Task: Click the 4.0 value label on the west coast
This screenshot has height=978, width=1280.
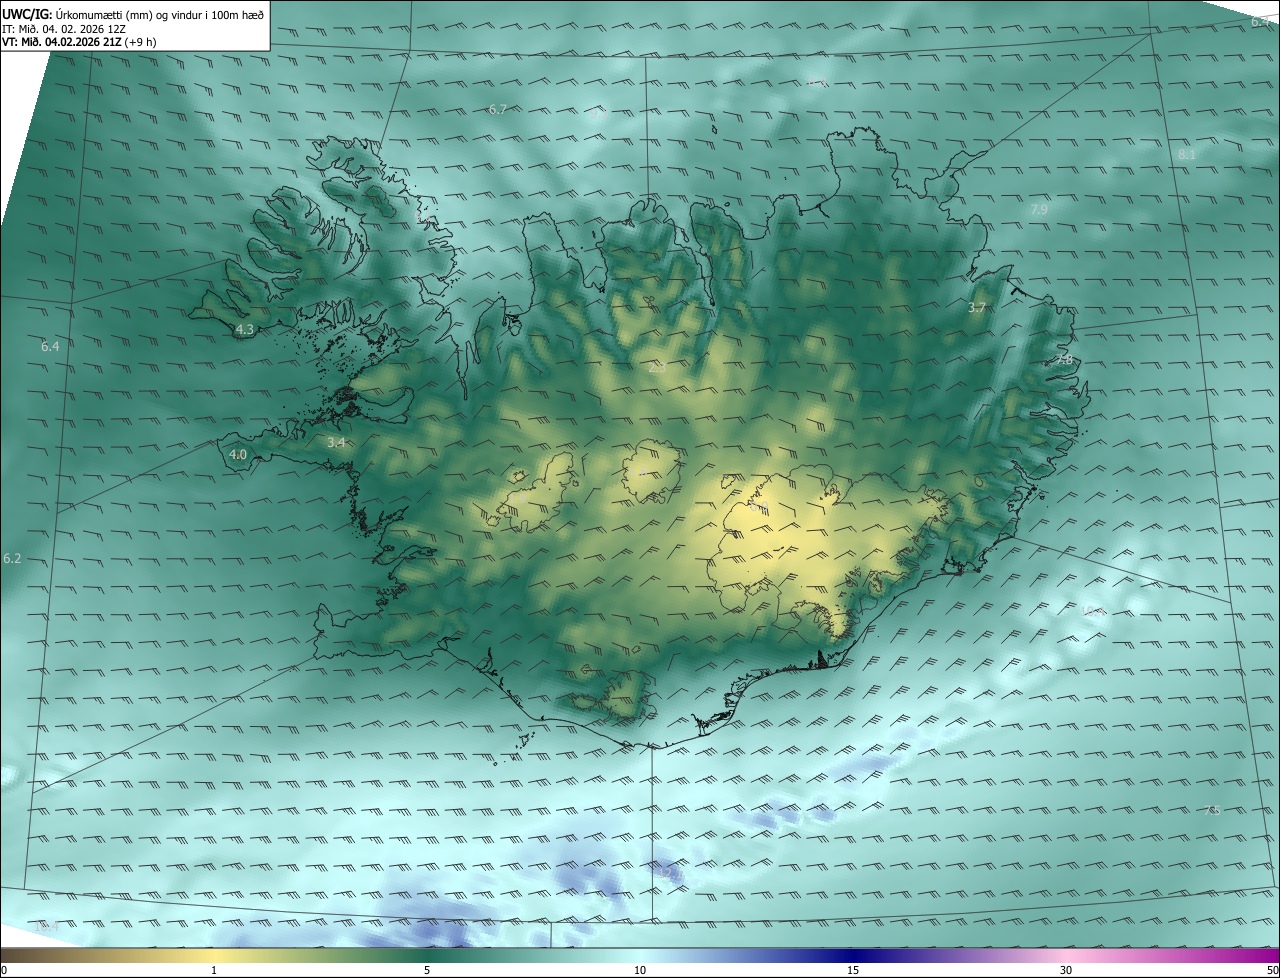Action: pos(238,454)
